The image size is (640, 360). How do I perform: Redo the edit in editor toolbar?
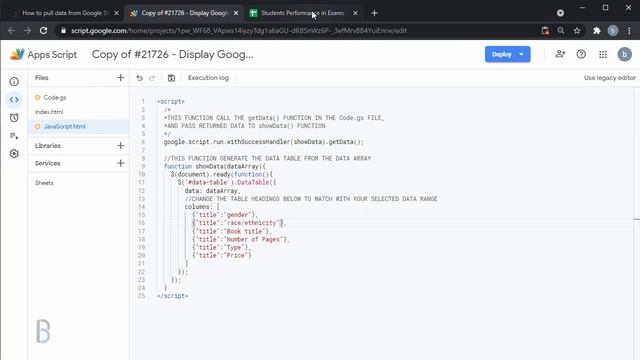coord(152,78)
